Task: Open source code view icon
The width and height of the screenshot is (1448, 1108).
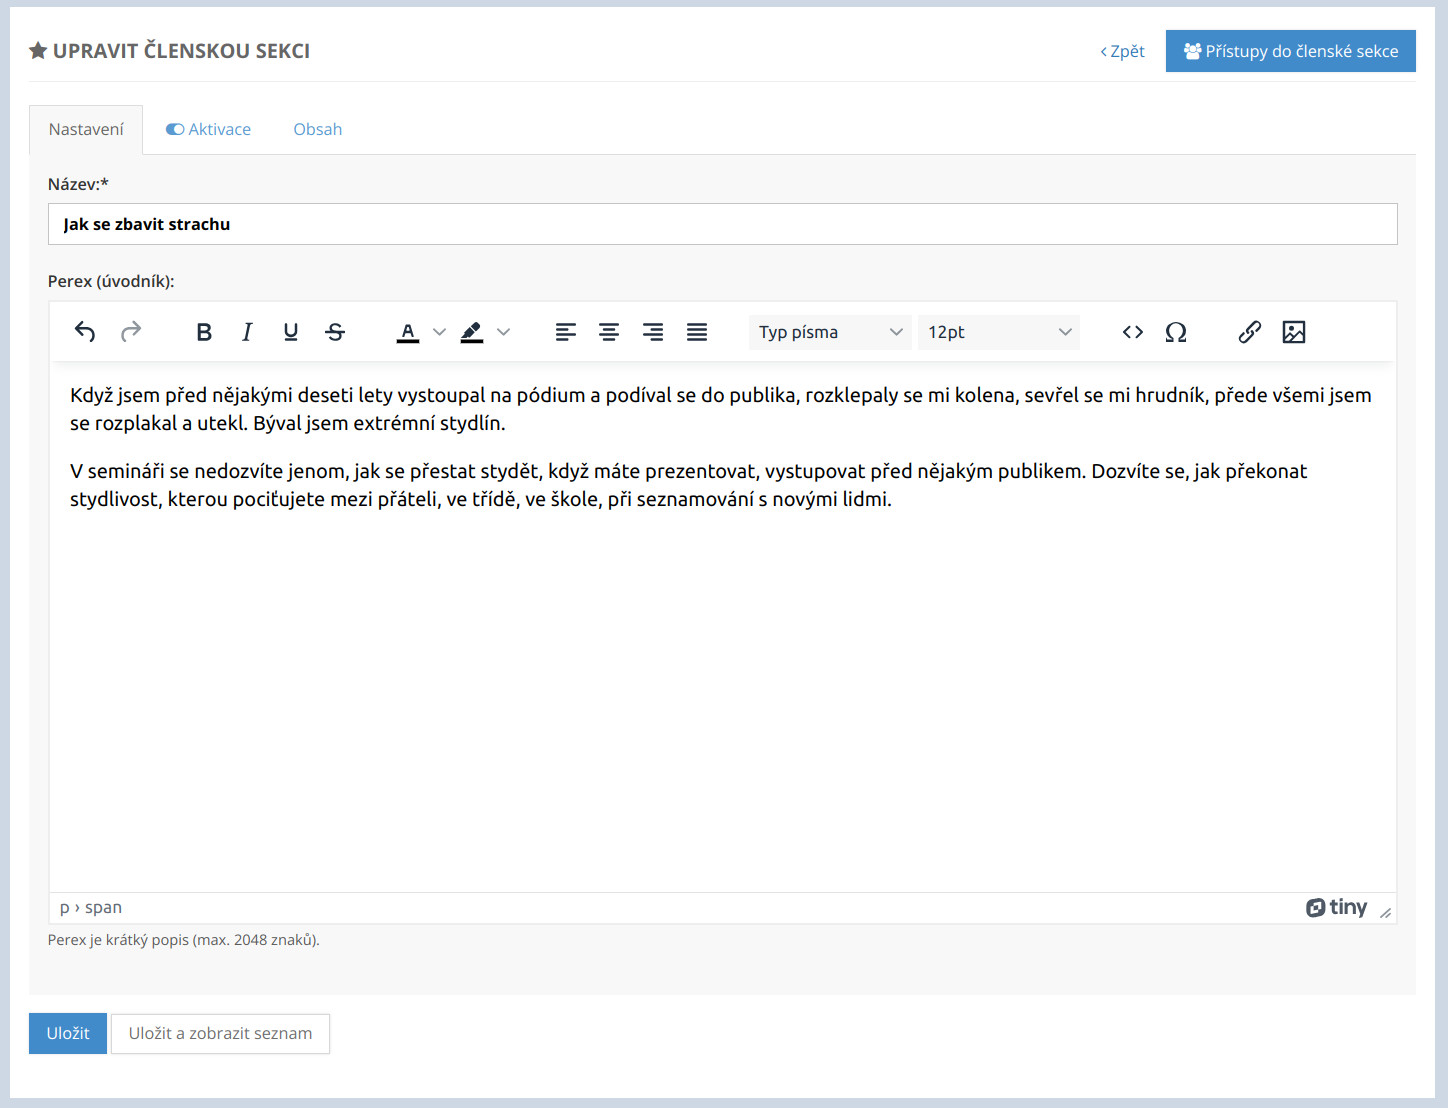Action: pyautogui.click(x=1132, y=332)
